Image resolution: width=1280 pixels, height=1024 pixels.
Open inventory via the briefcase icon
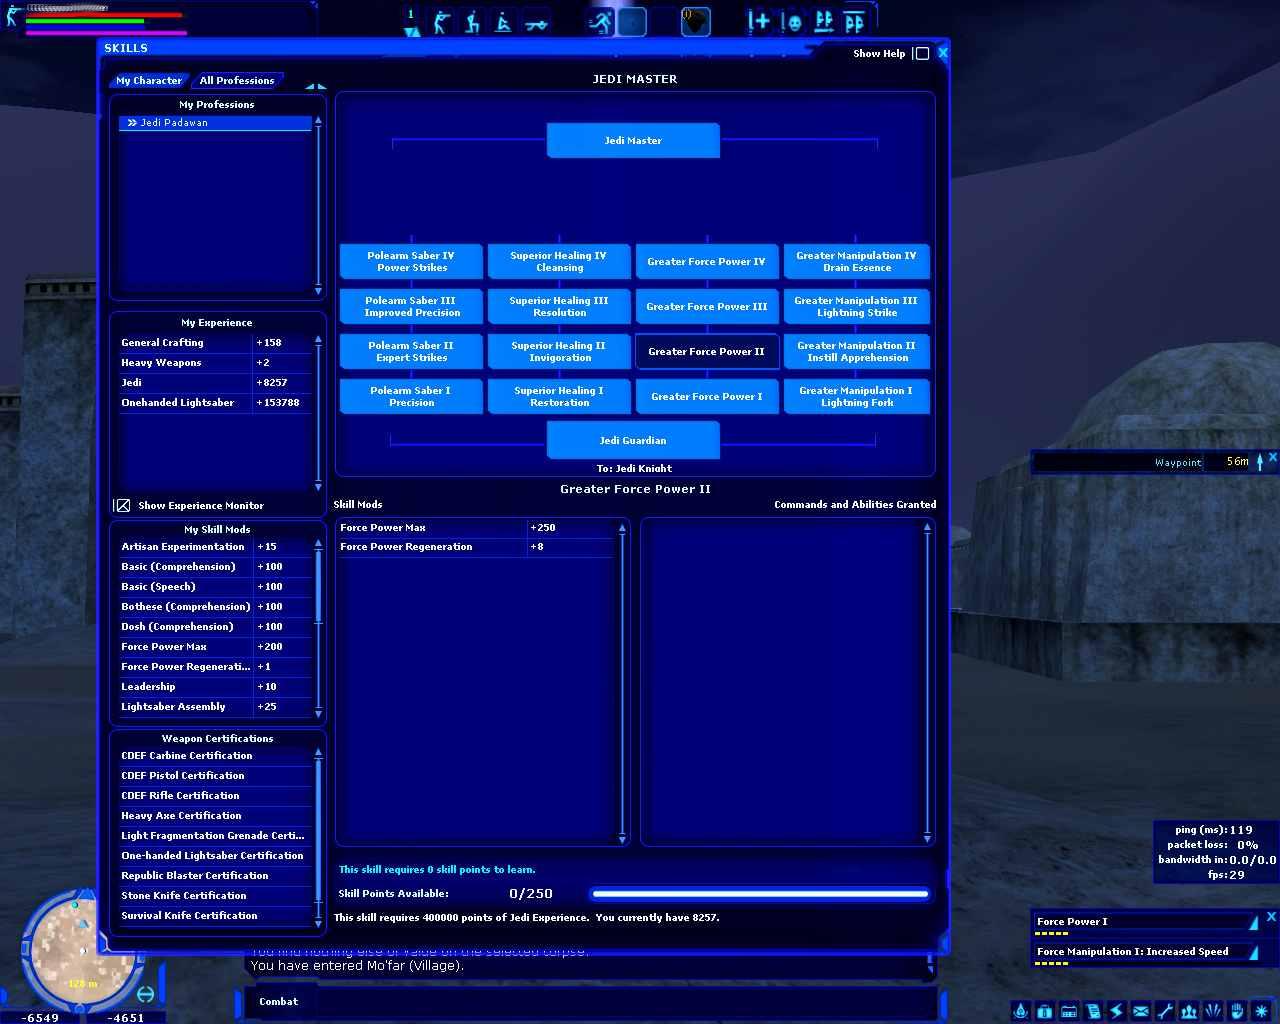coord(1044,1011)
